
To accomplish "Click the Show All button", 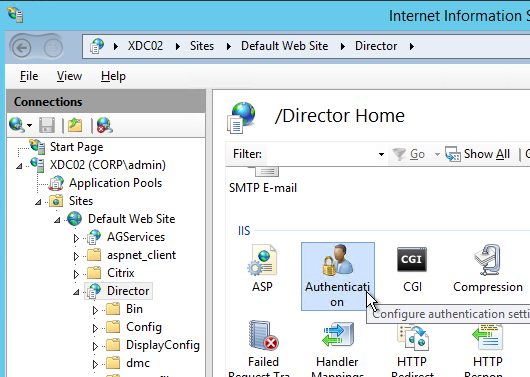I will pyautogui.click(x=477, y=154).
